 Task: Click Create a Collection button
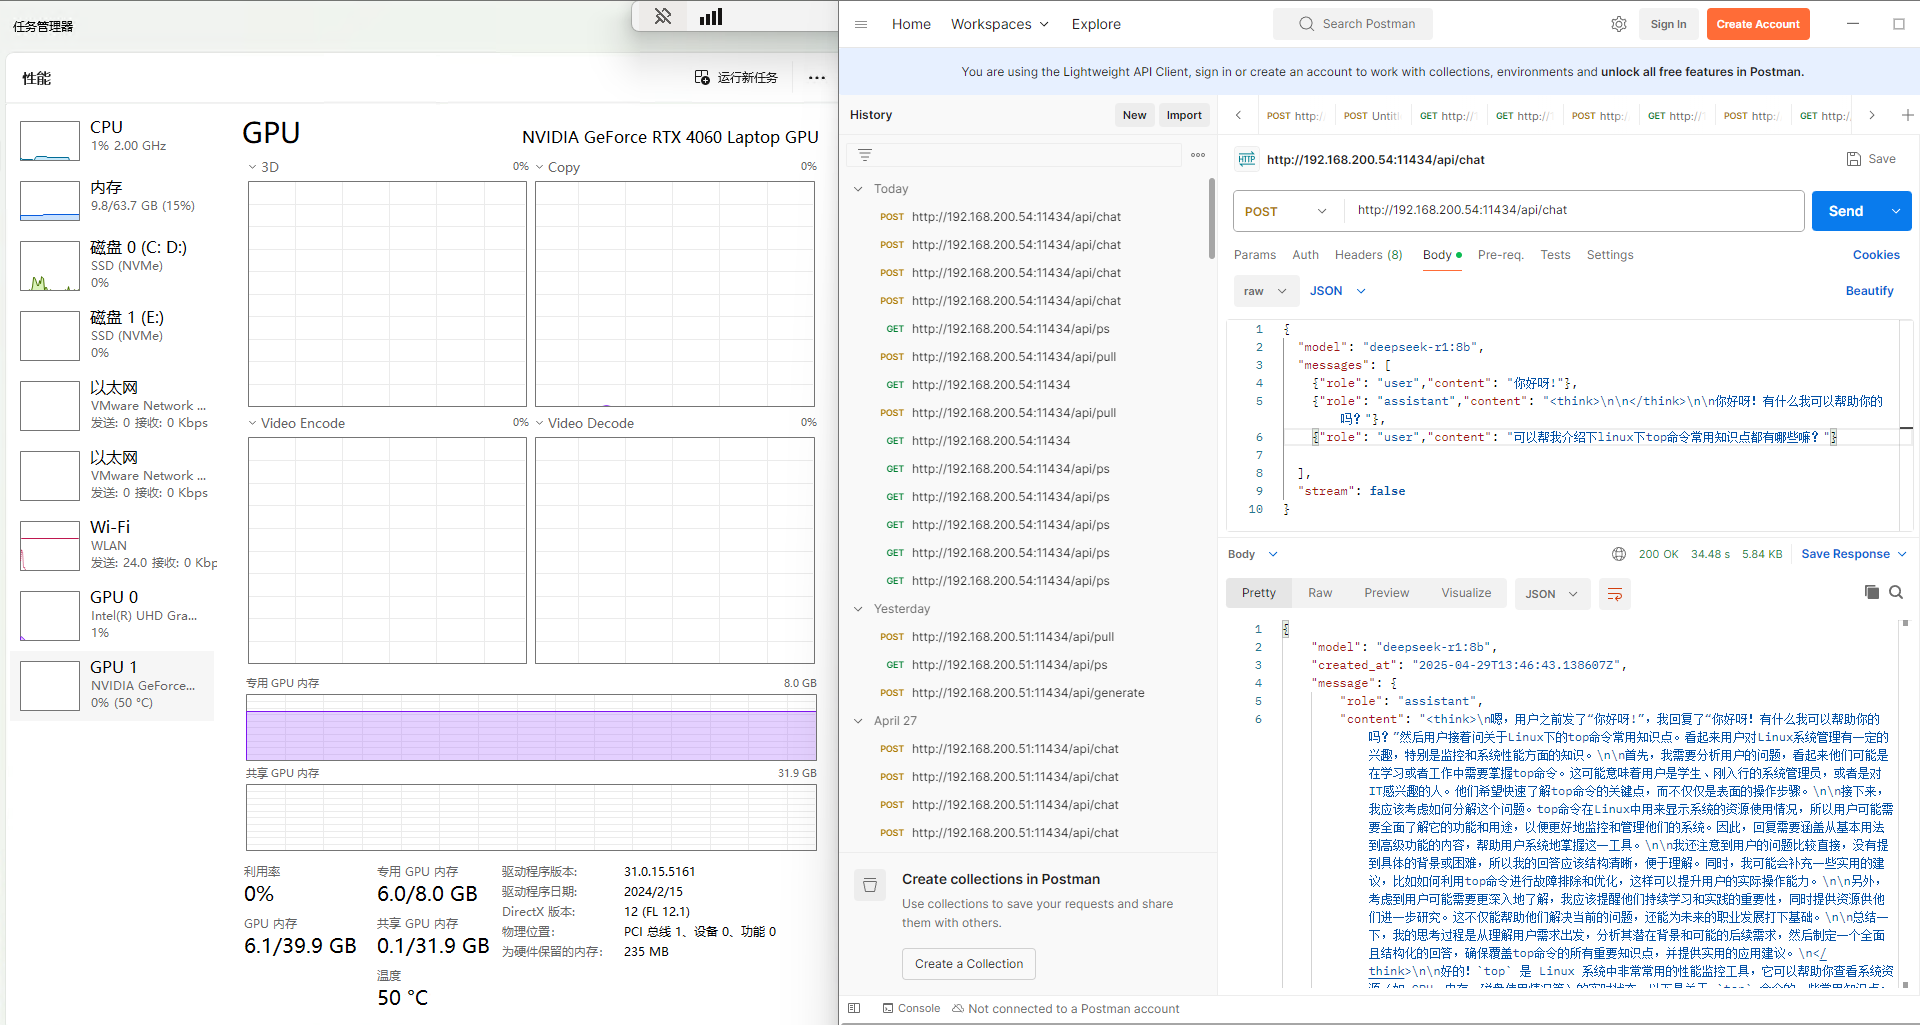968,964
